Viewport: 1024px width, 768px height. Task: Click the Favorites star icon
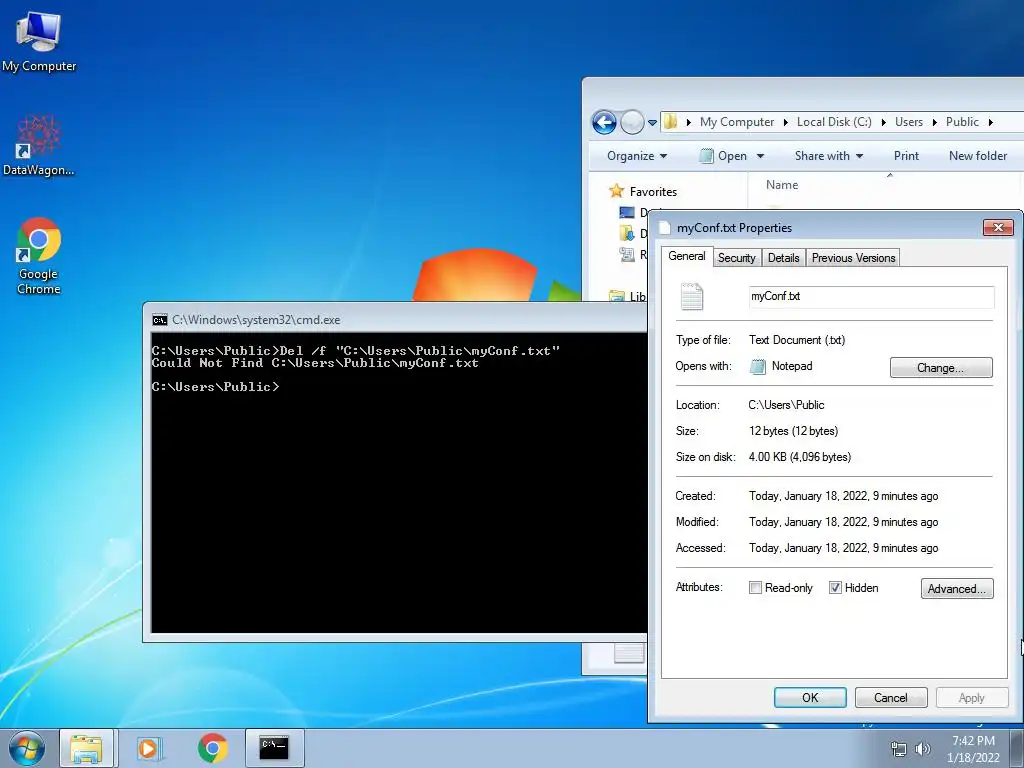tap(616, 191)
